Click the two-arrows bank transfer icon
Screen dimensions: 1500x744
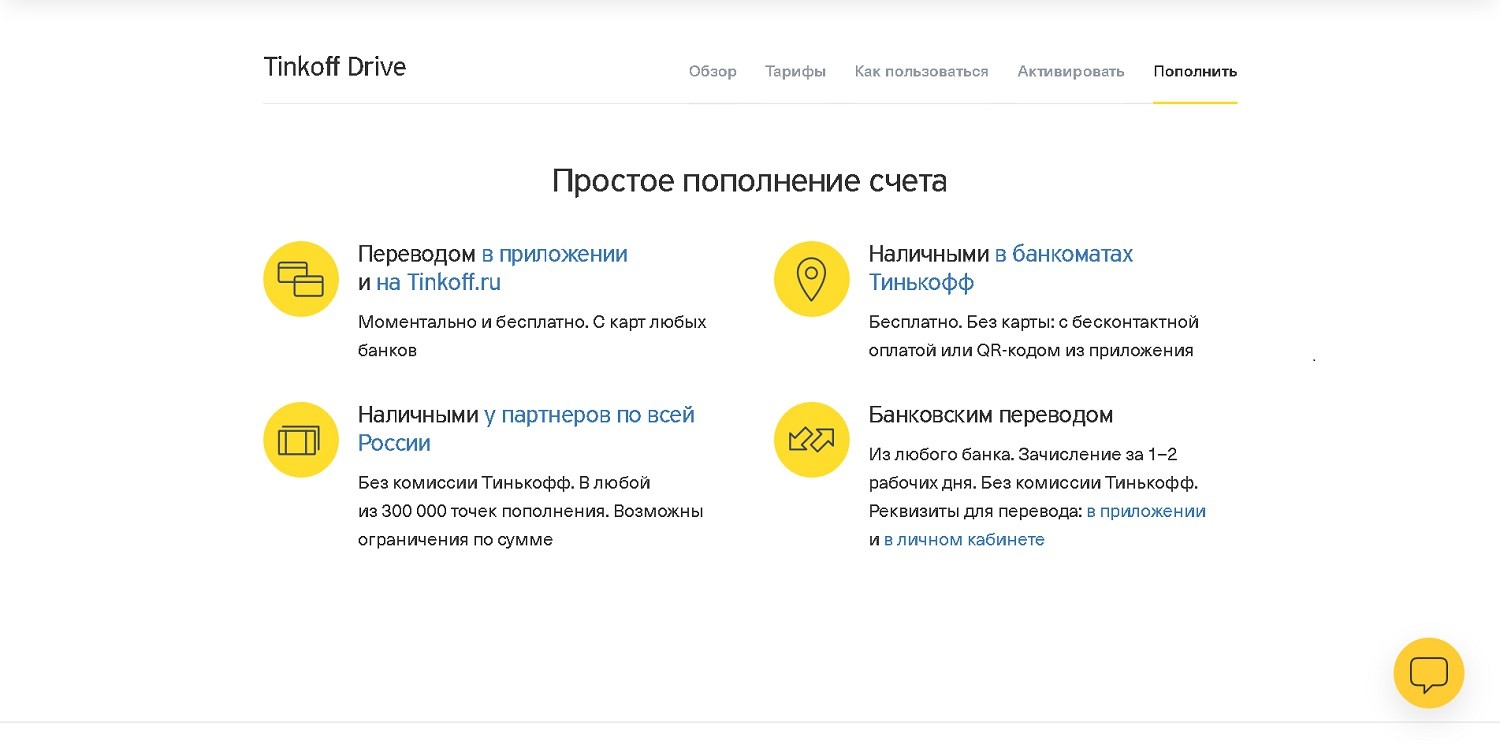click(811, 440)
